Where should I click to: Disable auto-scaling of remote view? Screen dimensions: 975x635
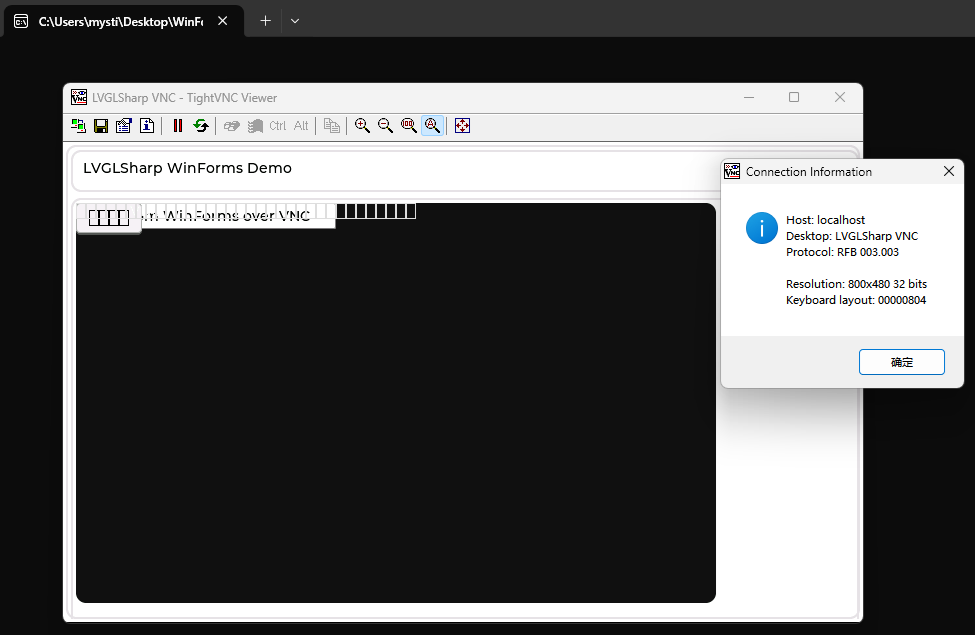[431, 125]
